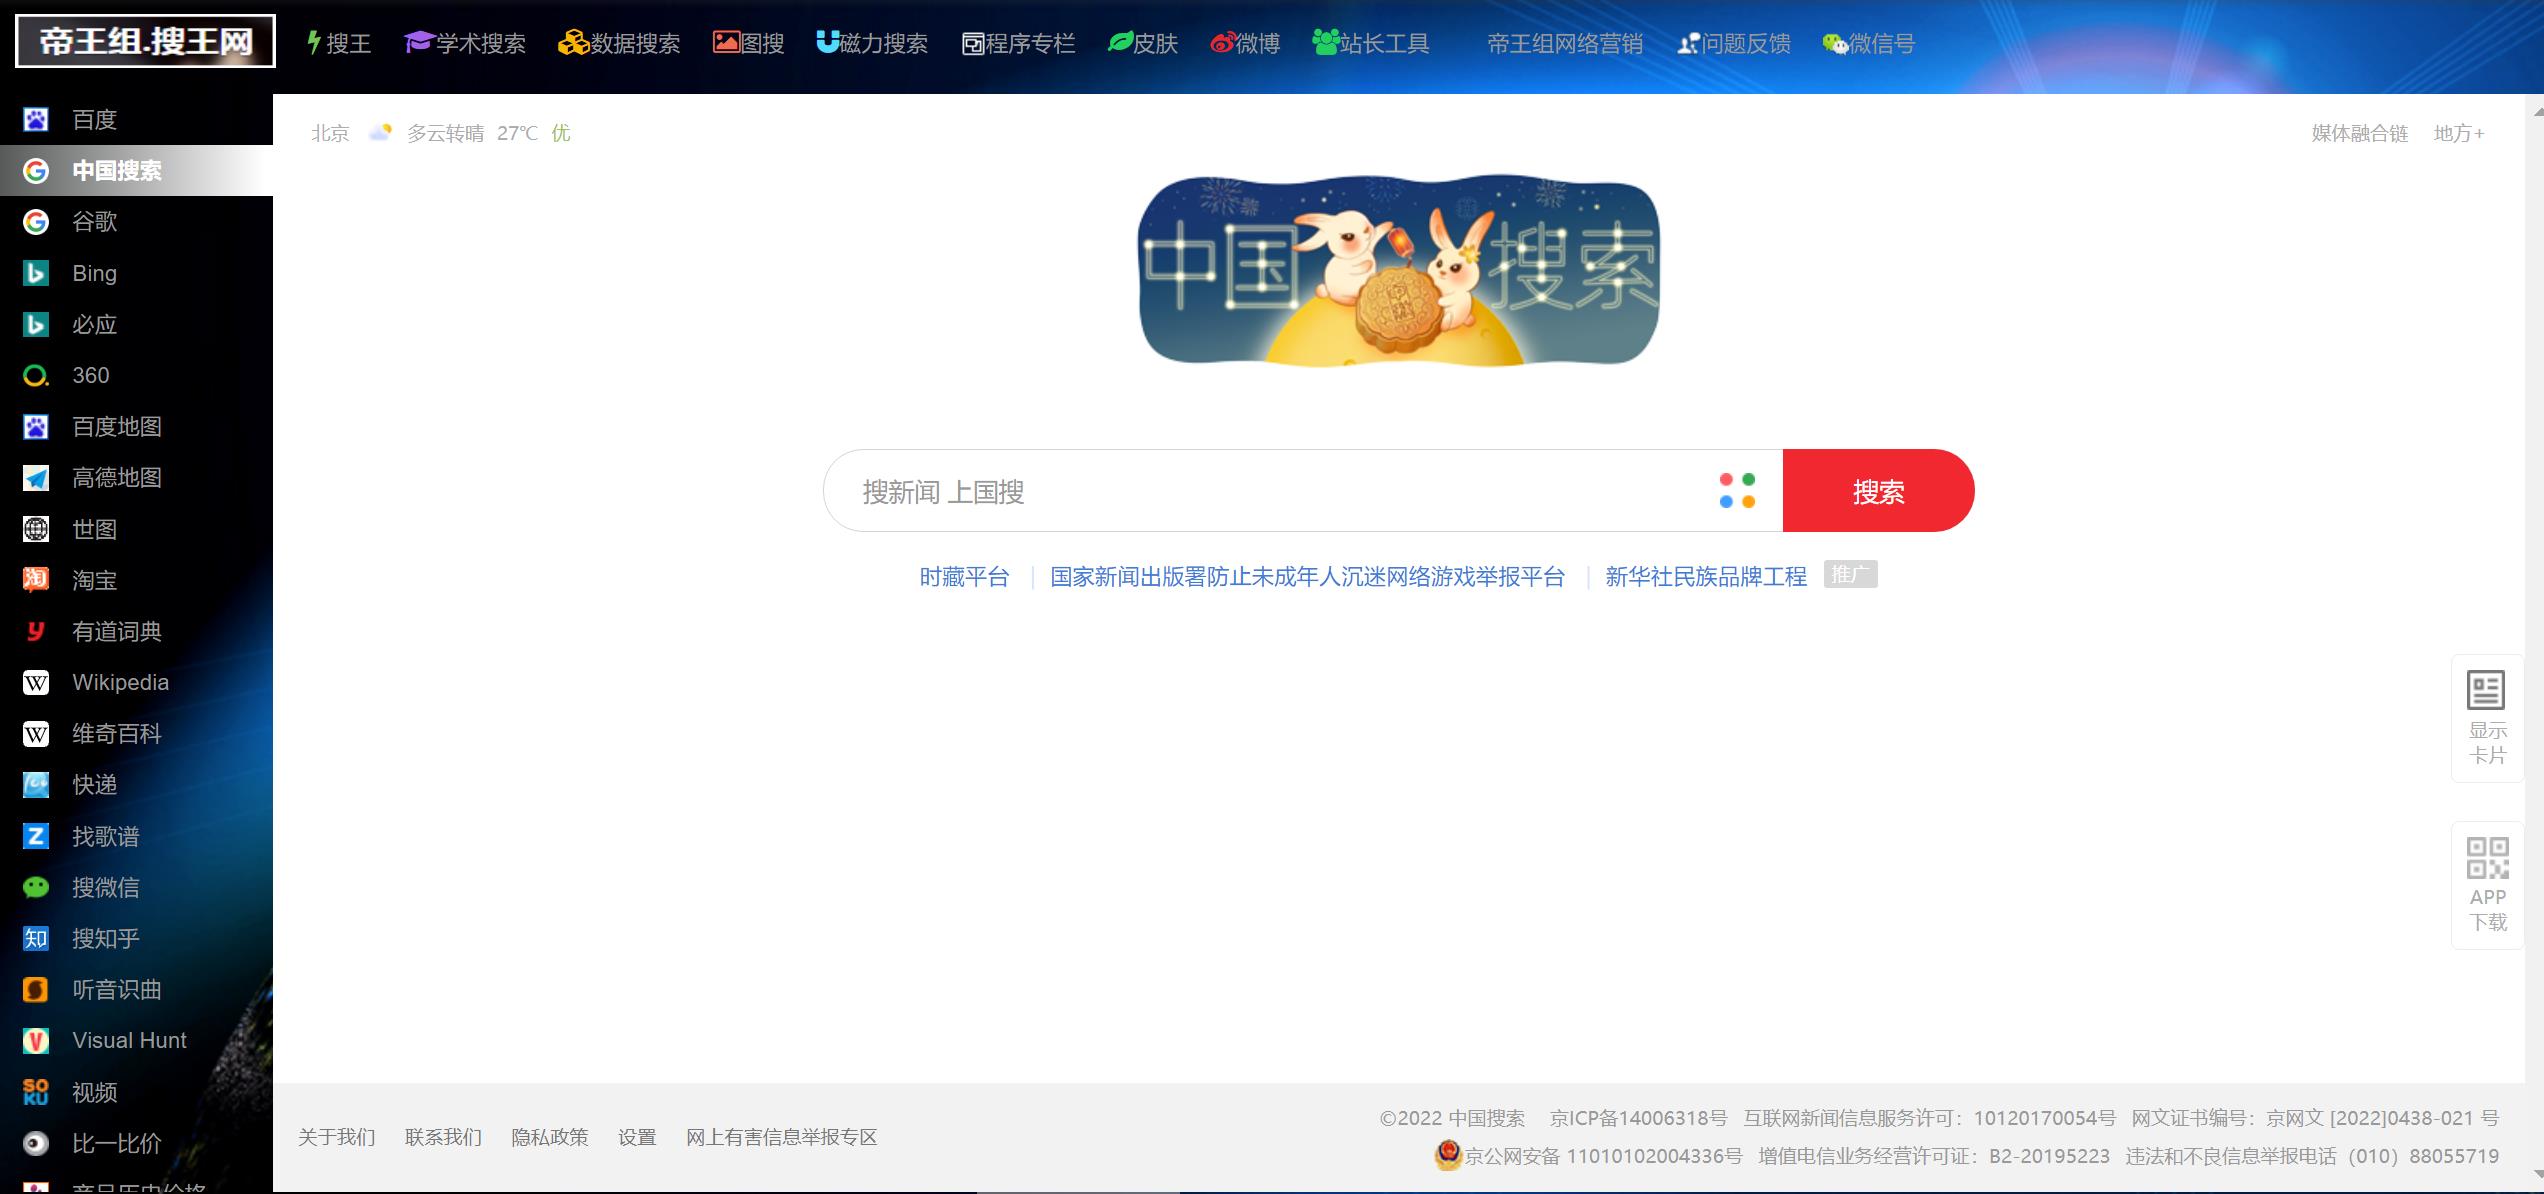Open 站长工具 in top navigation
Viewport: 2544px width, 1194px height.
1371,43
